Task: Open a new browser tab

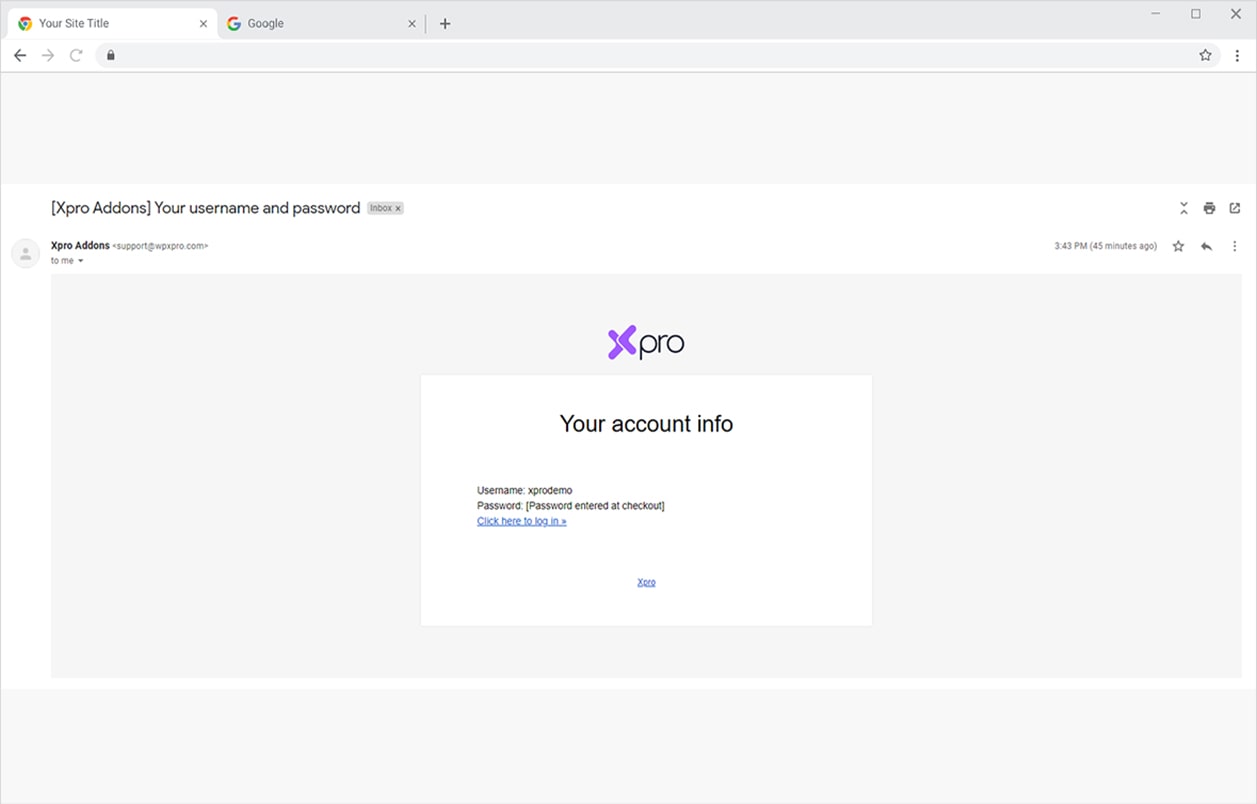Action: tap(445, 24)
